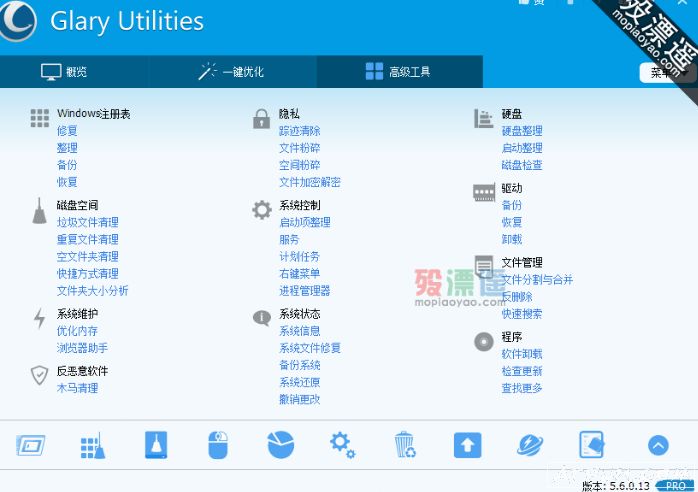Click the eraser tracks toolbar icon
The height and width of the screenshot is (492, 698).
coord(592,444)
